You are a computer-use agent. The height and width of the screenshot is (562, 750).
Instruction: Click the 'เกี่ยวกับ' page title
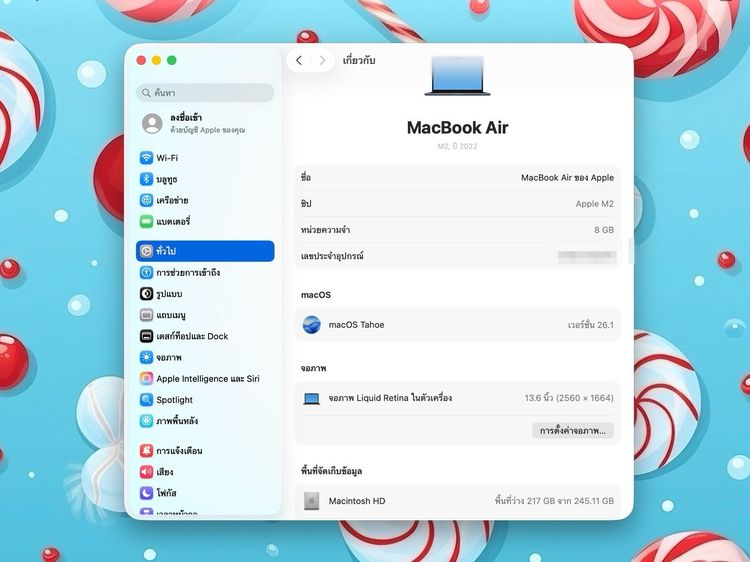tap(359, 60)
